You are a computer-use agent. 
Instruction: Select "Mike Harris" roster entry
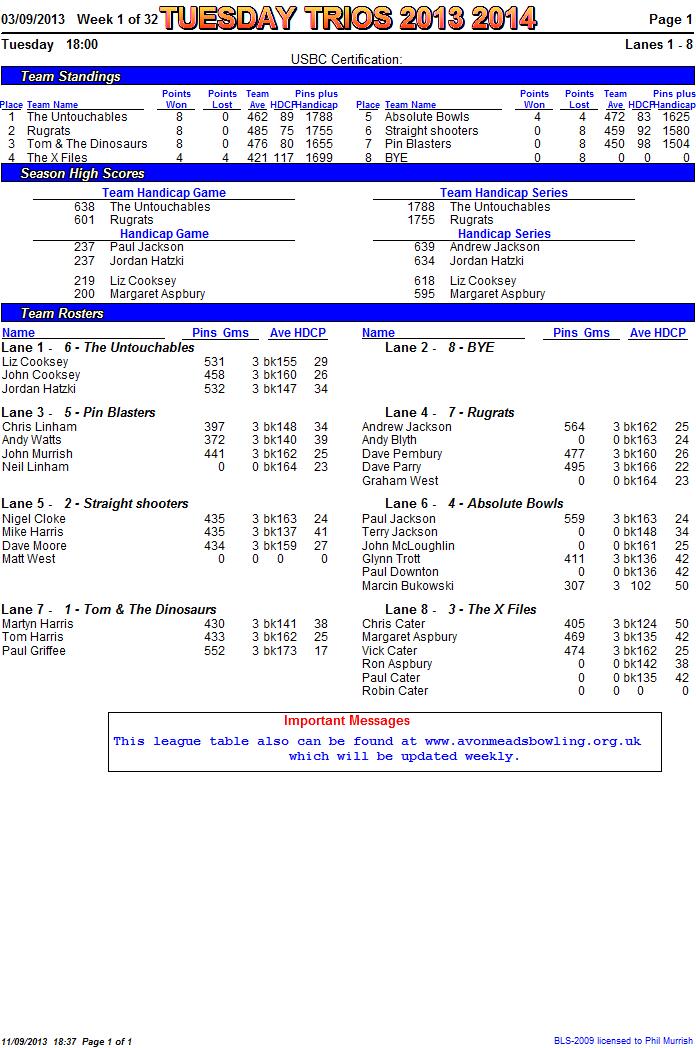click(x=32, y=532)
